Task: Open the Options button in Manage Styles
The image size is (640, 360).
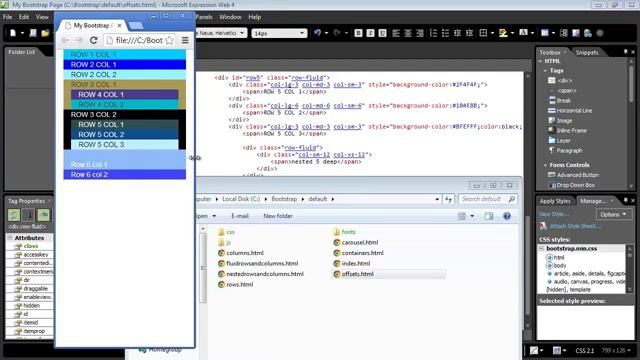Action: click(613, 214)
